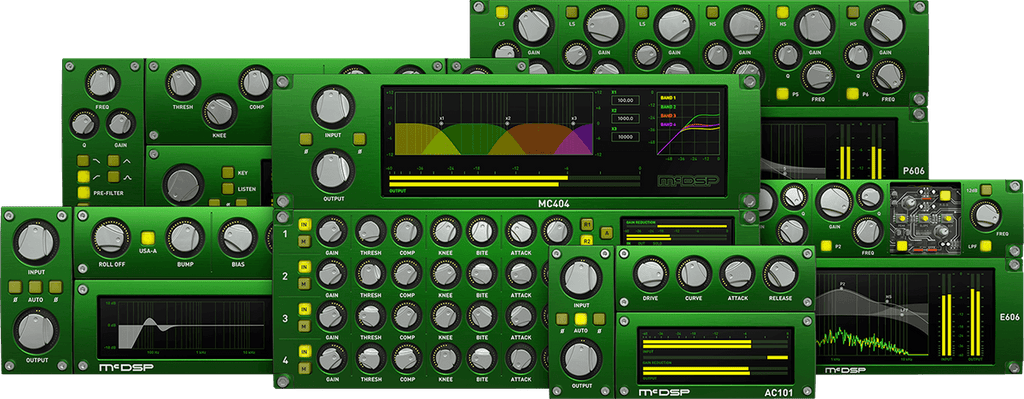The height and width of the screenshot is (399, 1024).
Task: Click band 4 COMP knob
Action: click(407, 358)
